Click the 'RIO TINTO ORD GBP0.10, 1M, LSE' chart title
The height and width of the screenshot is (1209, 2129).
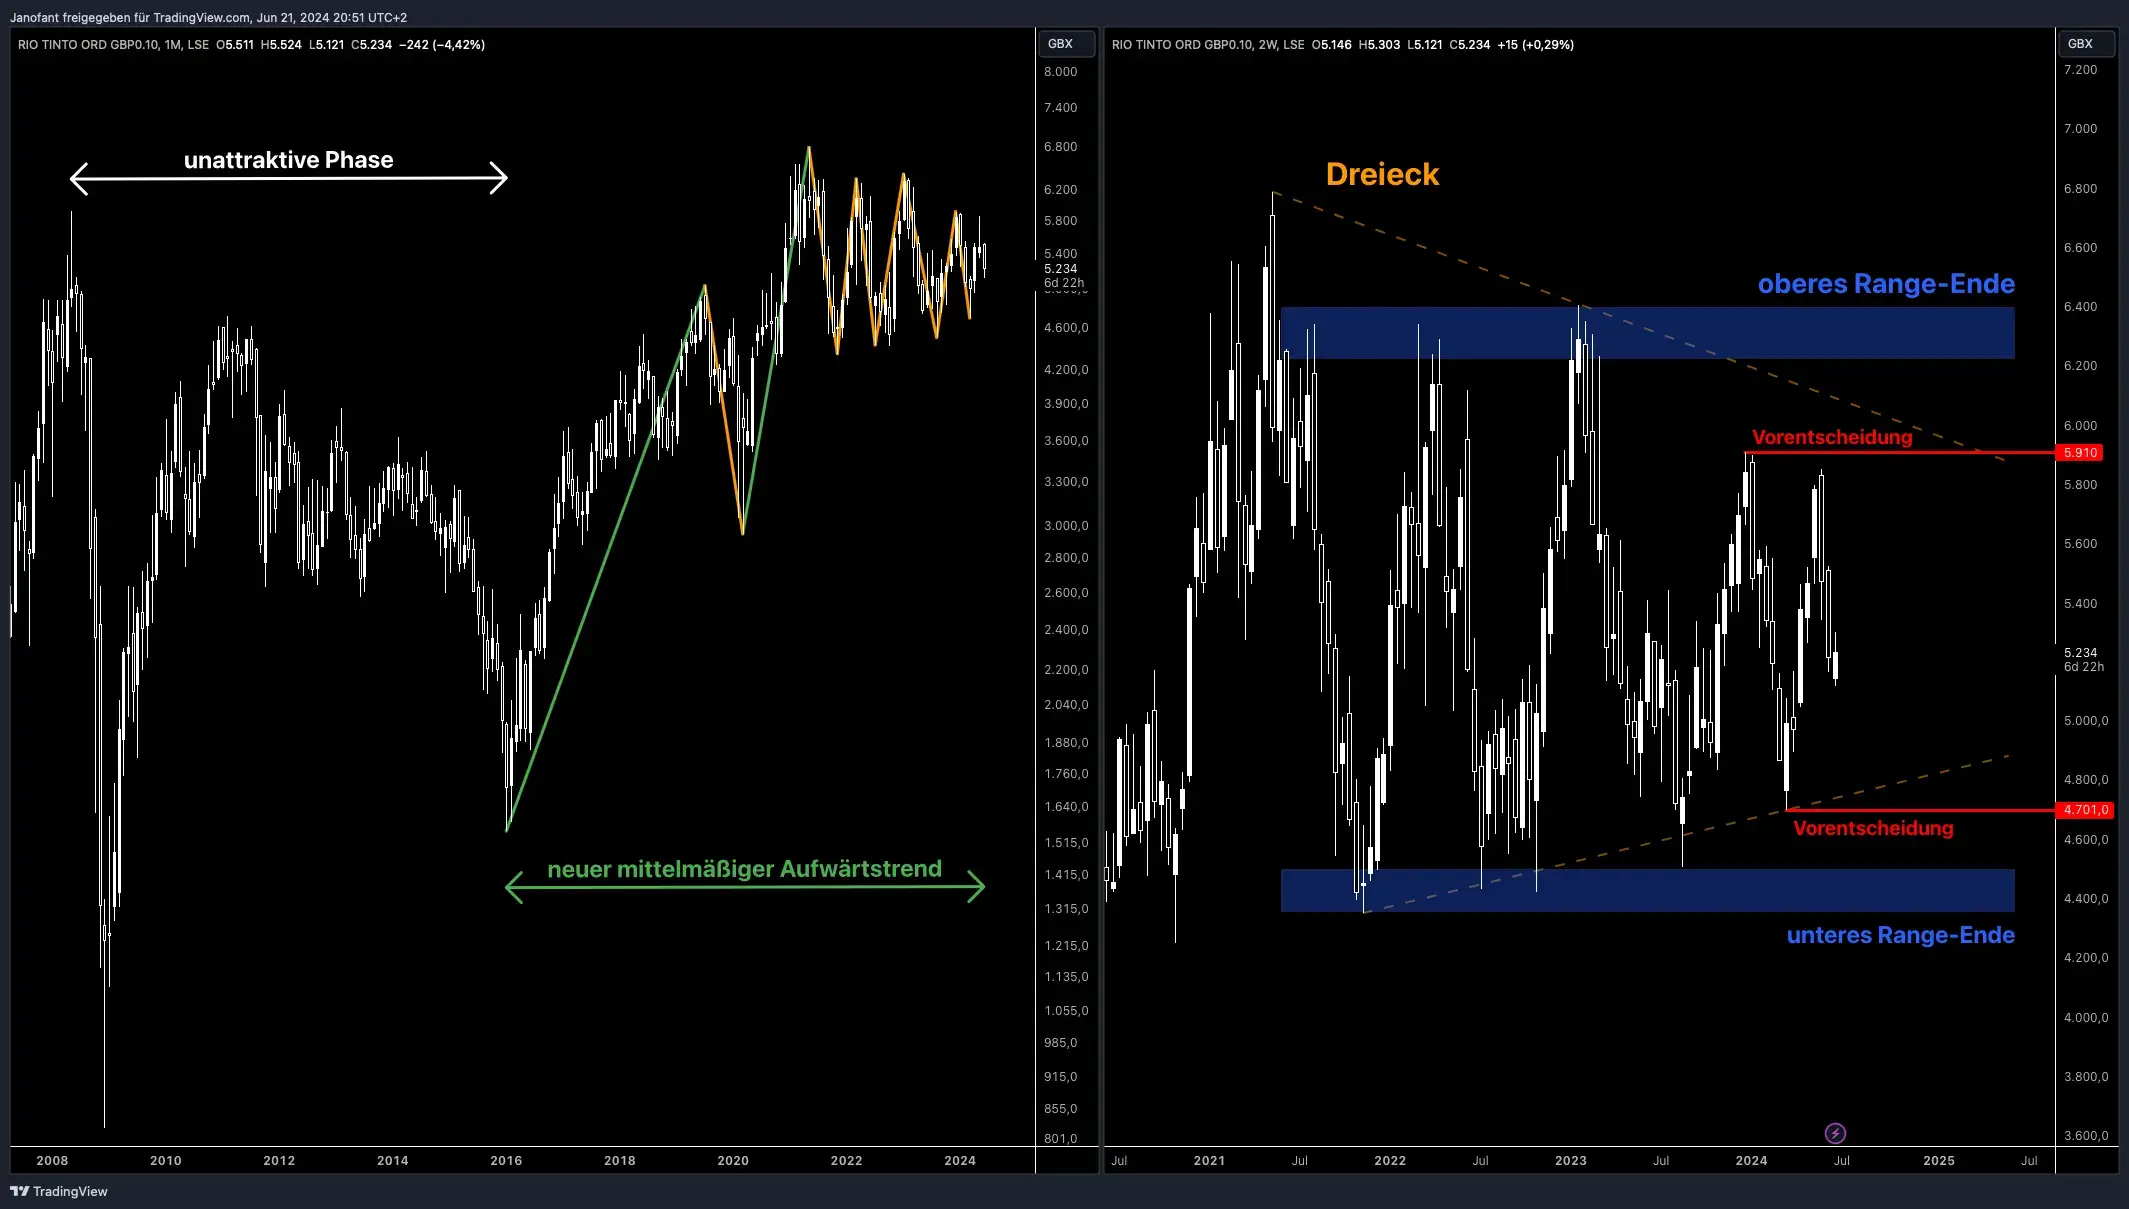(113, 45)
